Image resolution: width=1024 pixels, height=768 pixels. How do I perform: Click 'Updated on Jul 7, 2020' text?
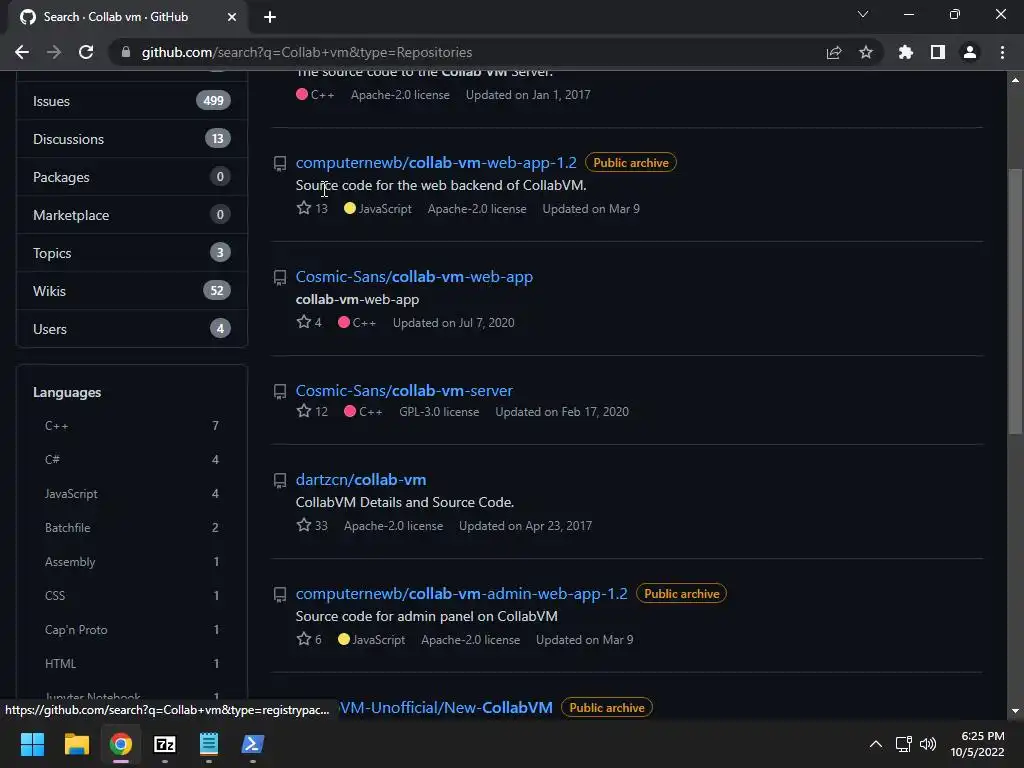click(x=453, y=323)
